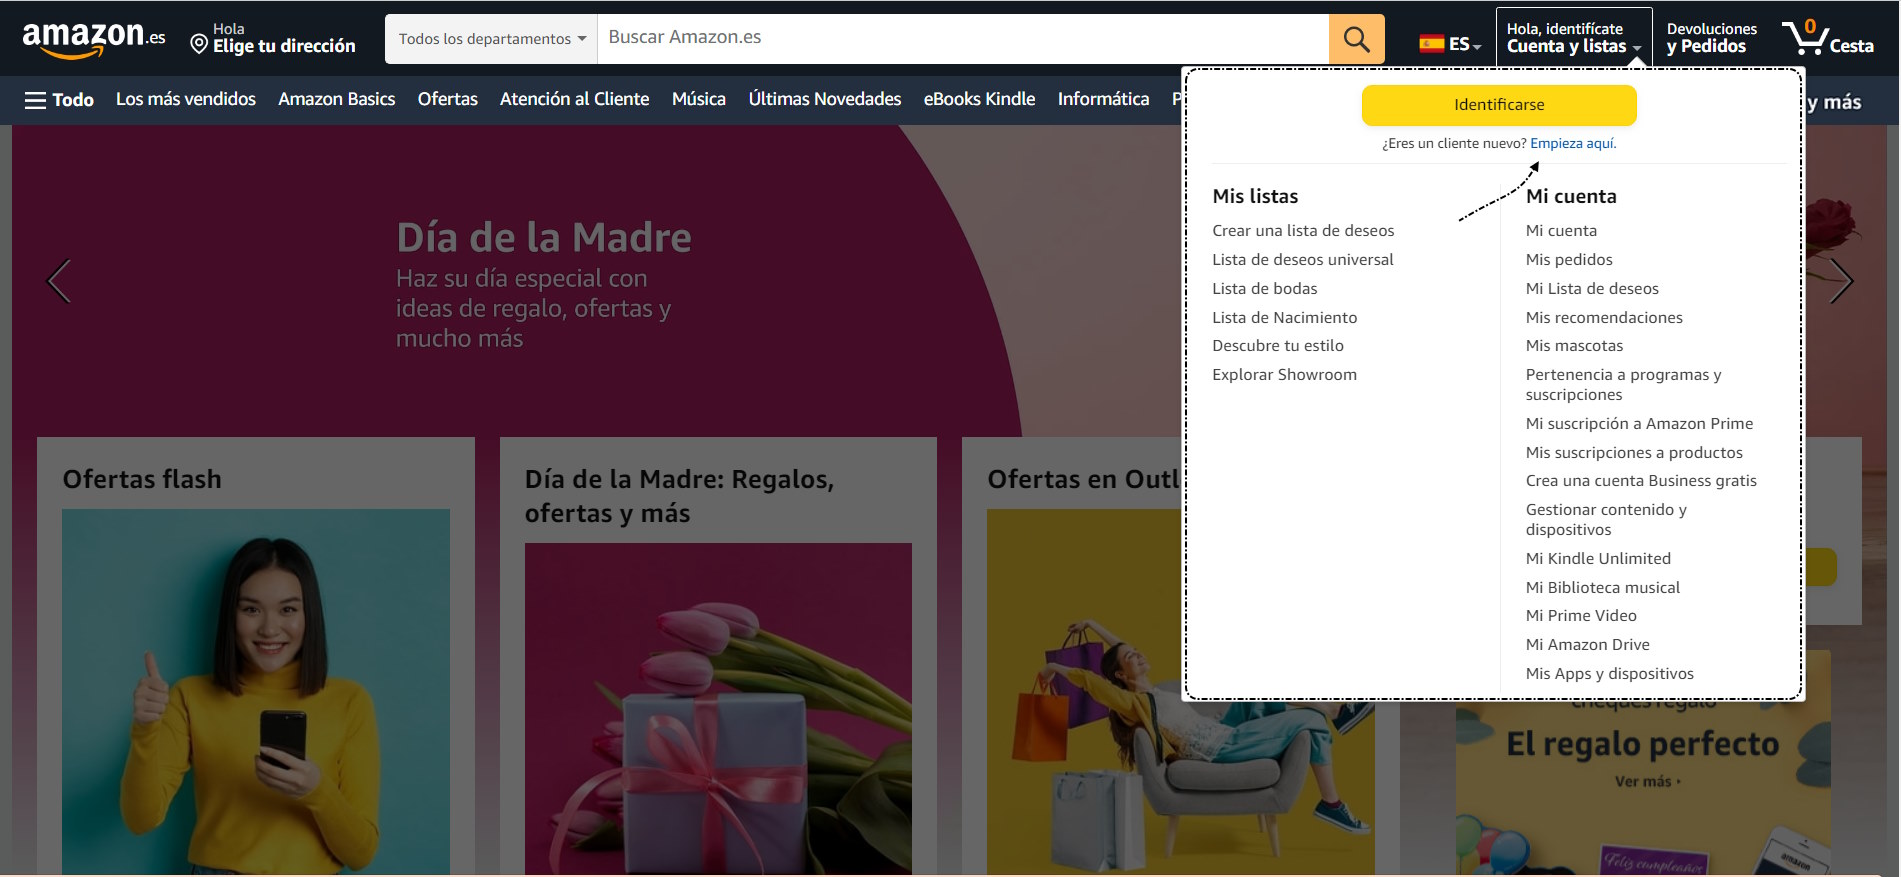Open Lista de Nacimiento
Viewport: 1901px width, 877px height.
(1285, 318)
